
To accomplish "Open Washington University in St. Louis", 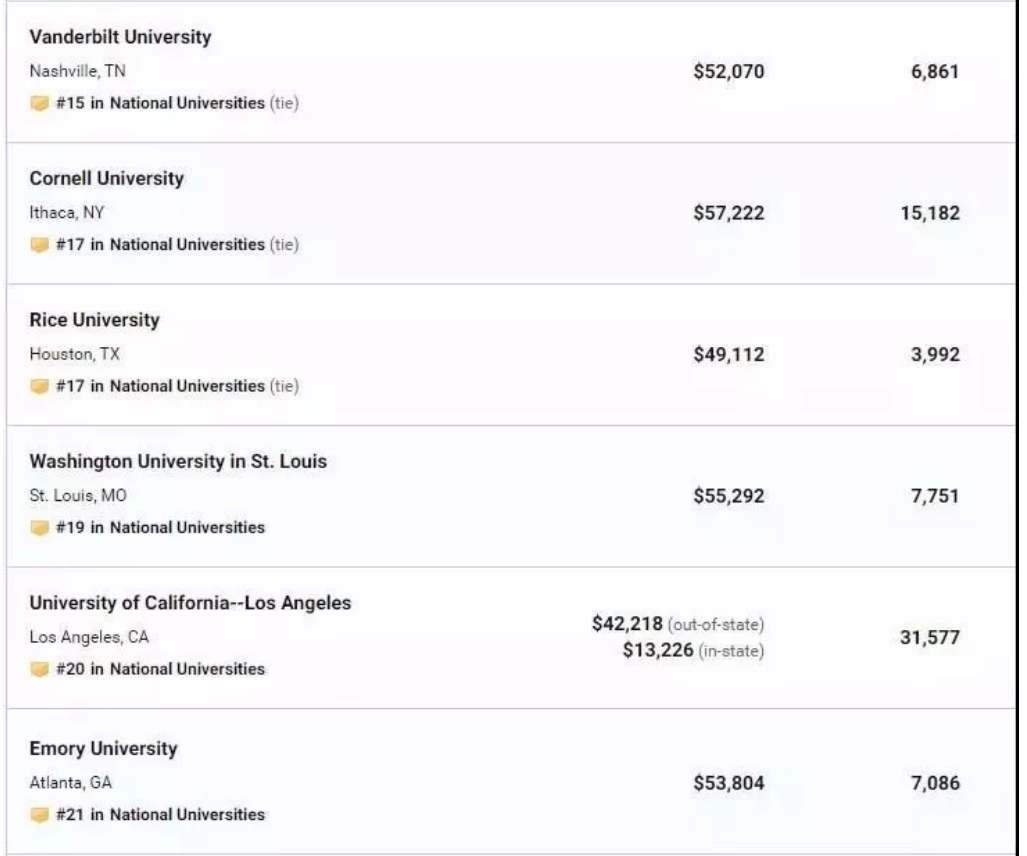I will [x=178, y=462].
